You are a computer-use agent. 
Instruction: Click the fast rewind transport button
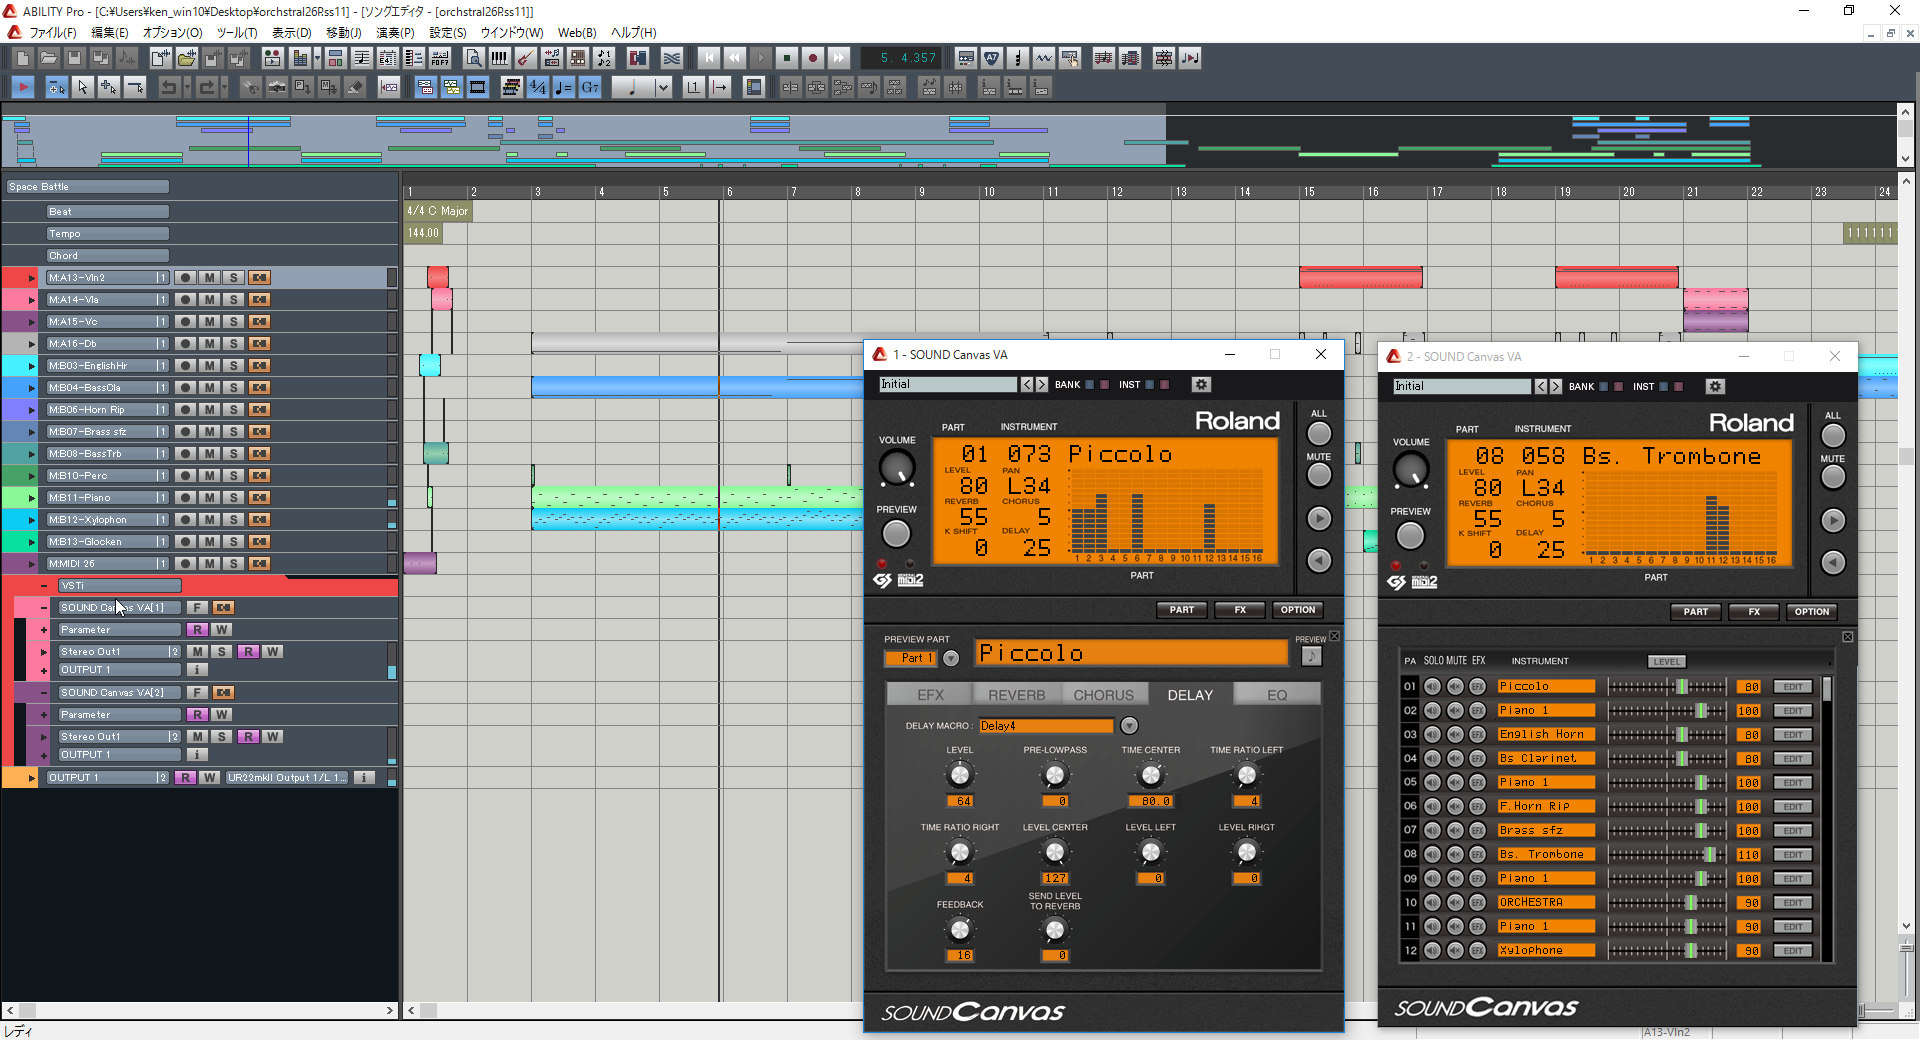(735, 58)
